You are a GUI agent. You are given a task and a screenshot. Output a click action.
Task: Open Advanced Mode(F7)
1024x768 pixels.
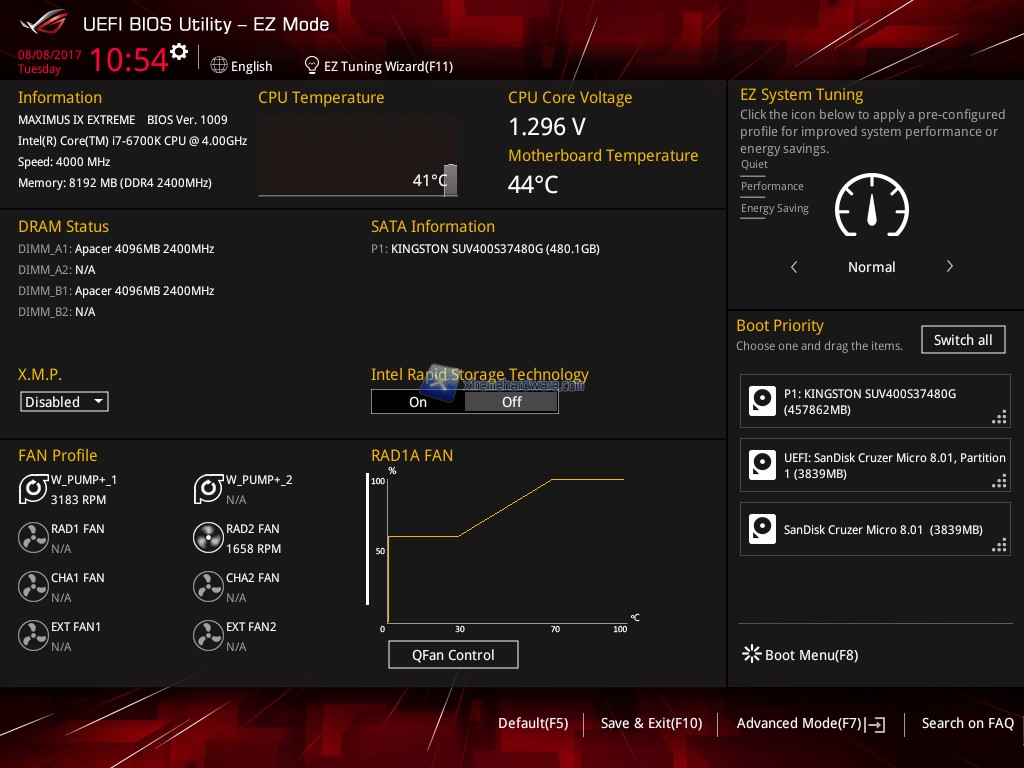point(809,723)
